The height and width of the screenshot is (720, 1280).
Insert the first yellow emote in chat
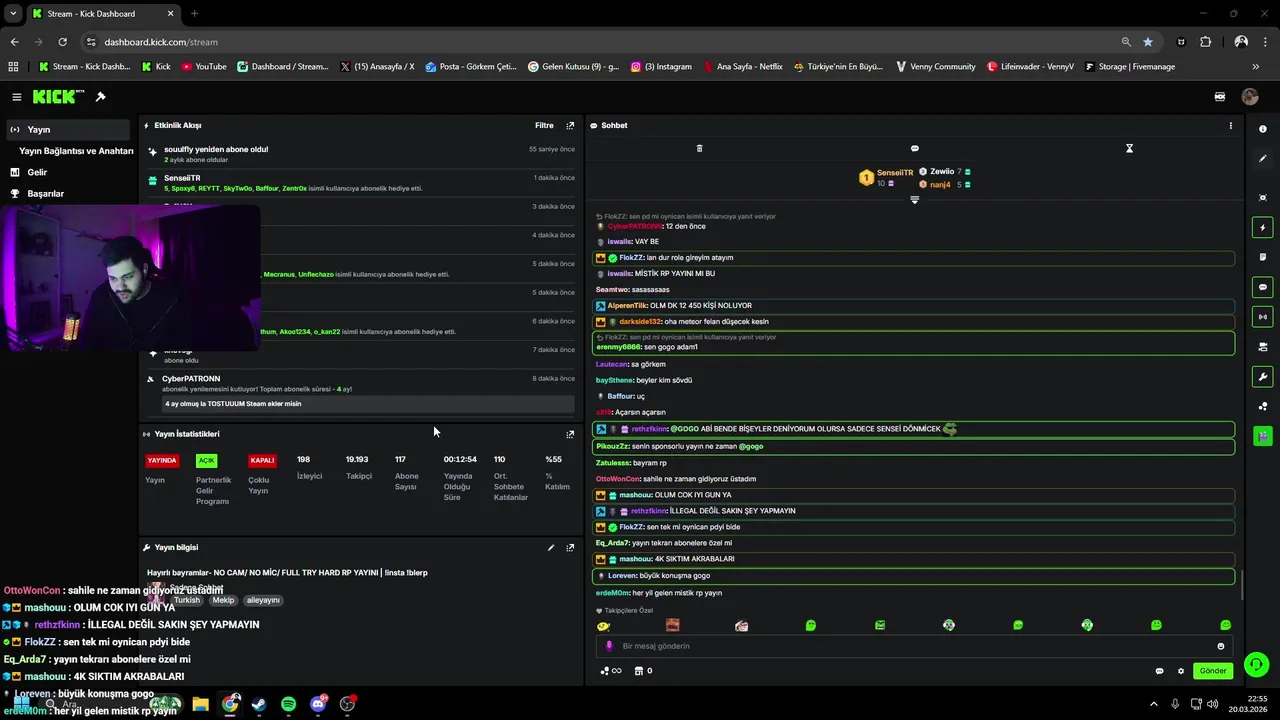pos(603,626)
